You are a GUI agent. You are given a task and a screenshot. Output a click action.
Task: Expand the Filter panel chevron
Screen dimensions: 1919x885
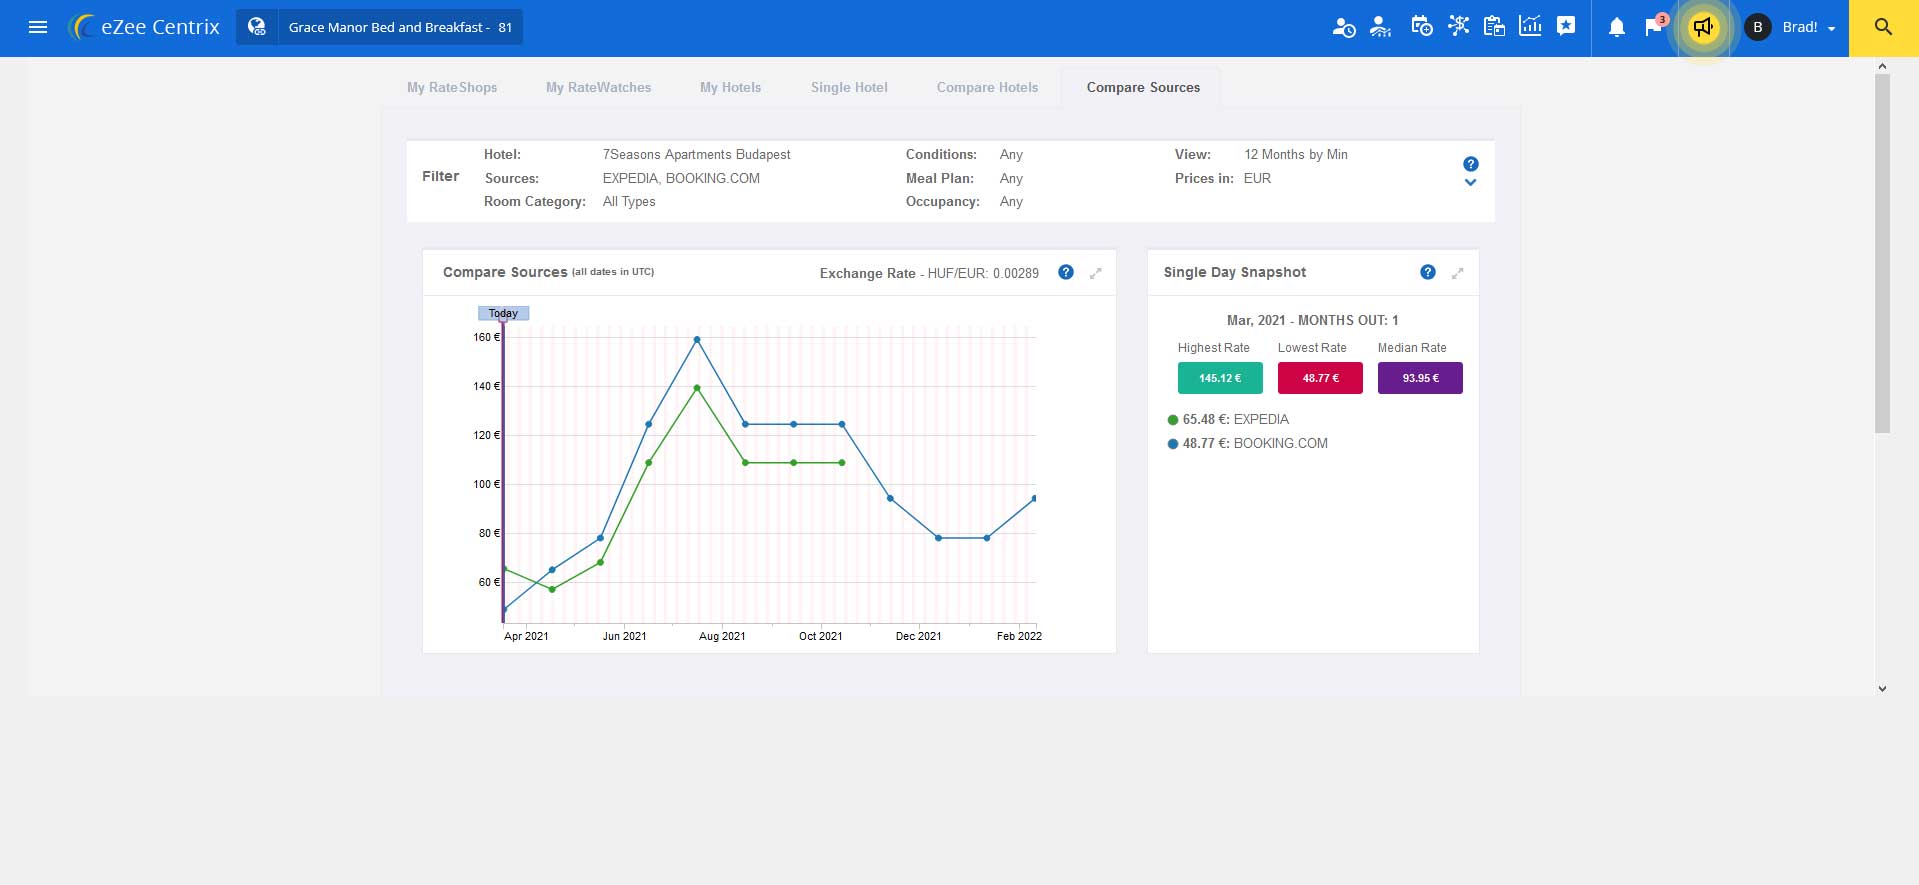(x=1470, y=183)
